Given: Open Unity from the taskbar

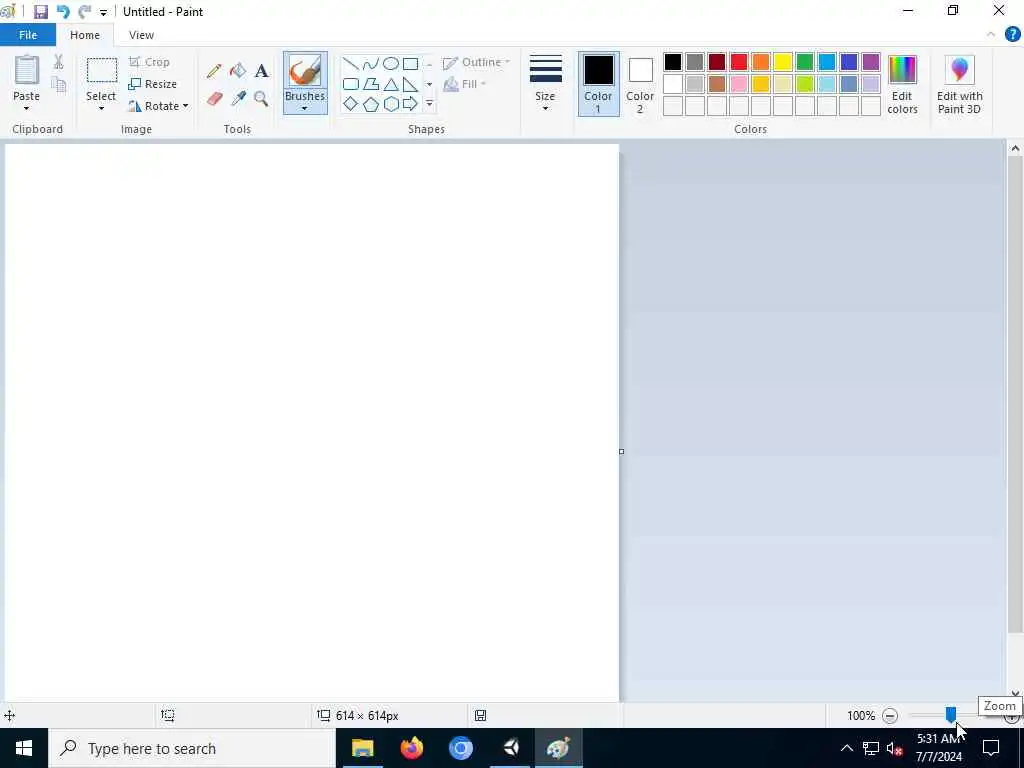Looking at the screenshot, I should 510,748.
